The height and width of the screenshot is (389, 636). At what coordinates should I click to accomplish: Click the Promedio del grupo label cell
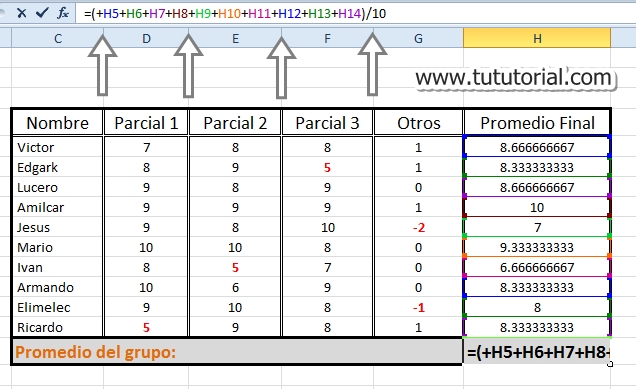pos(237,352)
